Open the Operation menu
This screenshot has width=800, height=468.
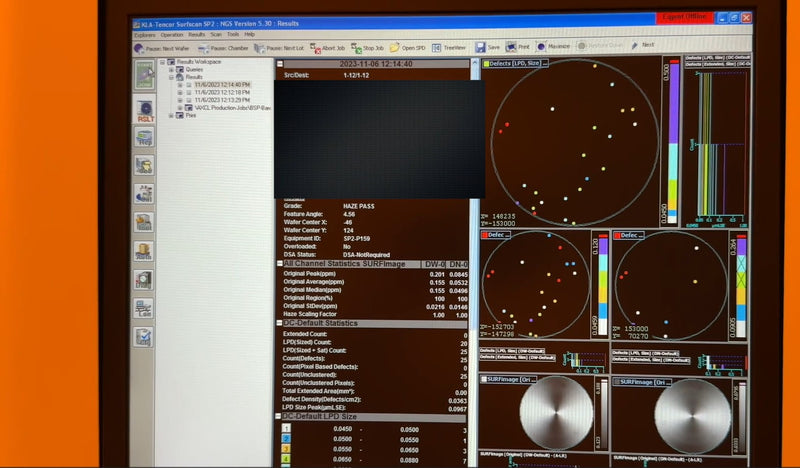pos(172,34)
